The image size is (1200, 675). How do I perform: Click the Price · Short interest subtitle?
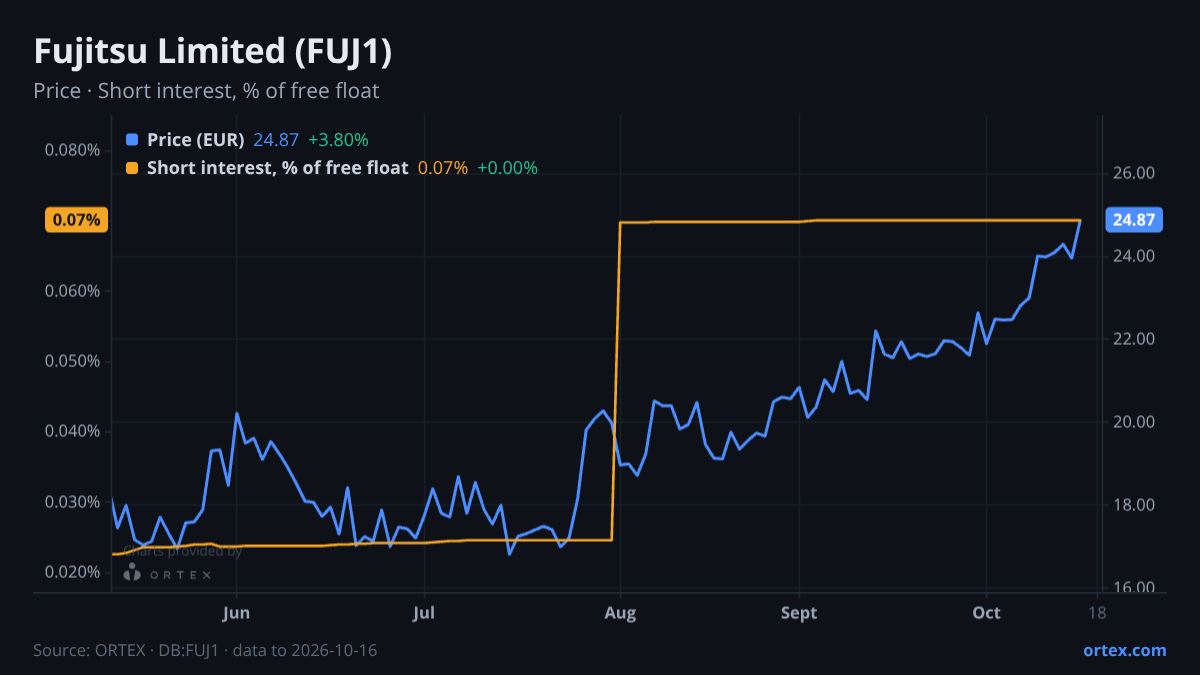click(206, 91)
